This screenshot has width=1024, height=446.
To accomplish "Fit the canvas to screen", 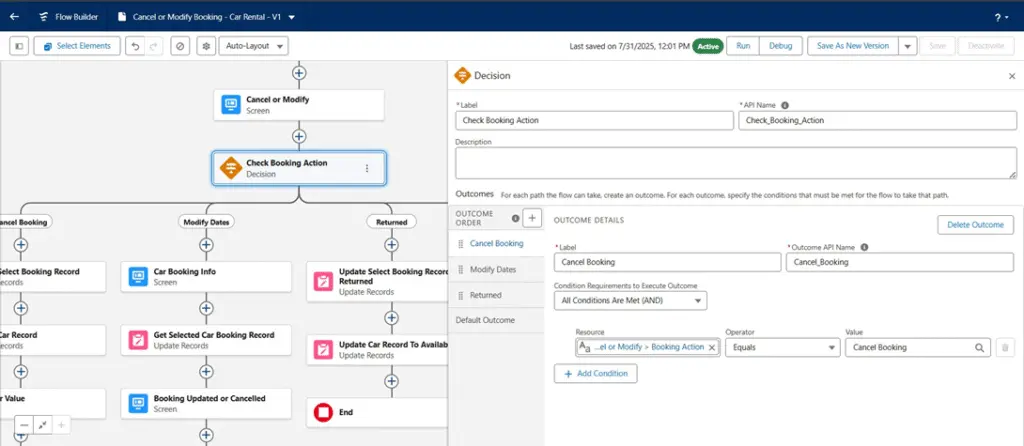I will tap(42, 425).
